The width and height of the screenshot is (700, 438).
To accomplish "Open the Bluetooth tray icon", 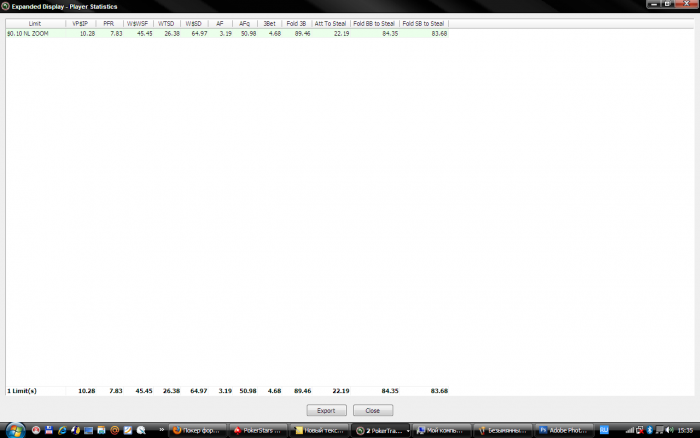I will 650,430.
